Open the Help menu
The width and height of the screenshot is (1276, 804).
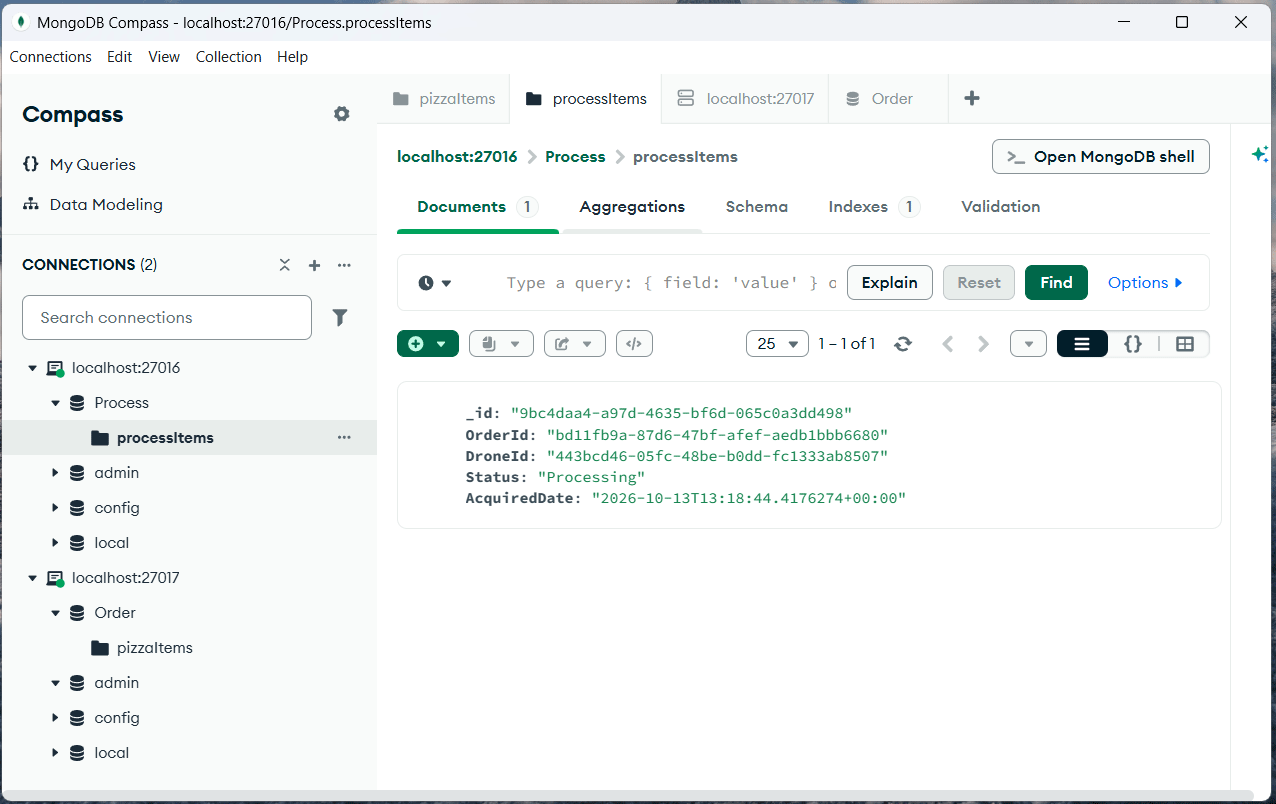pyautogui.click(x=292, y=57)
